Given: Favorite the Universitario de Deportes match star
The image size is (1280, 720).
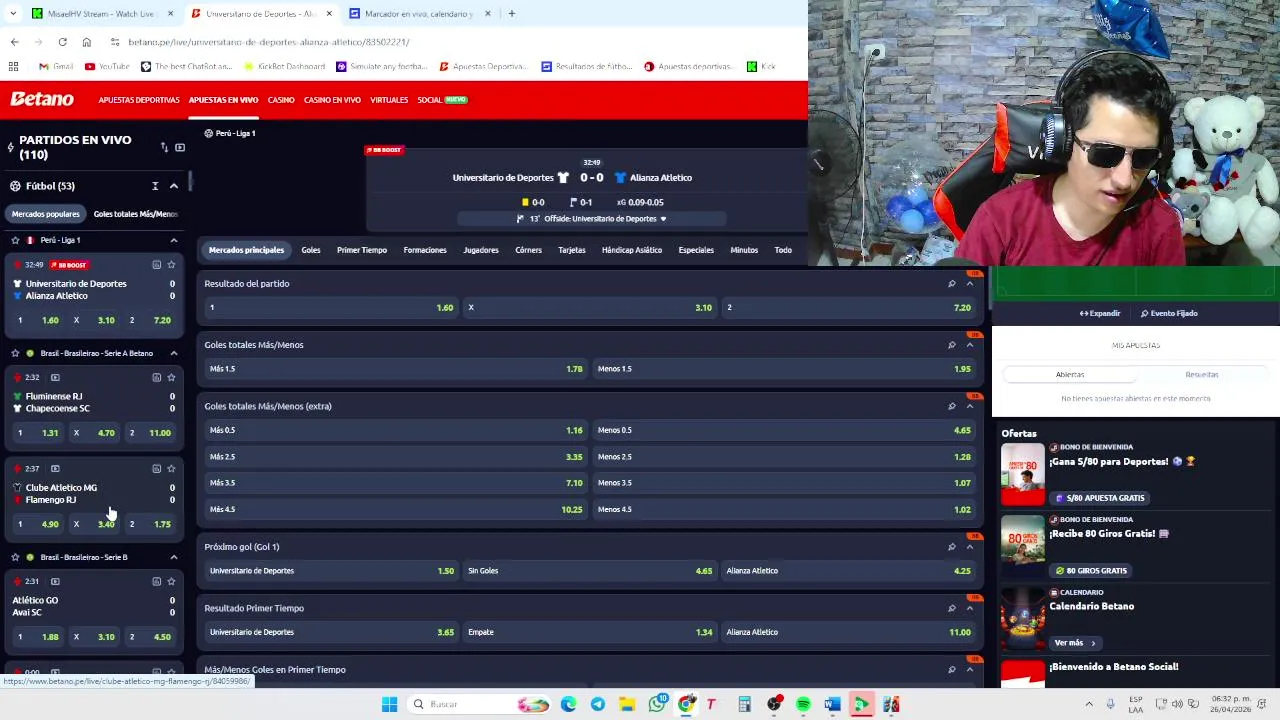Looking at the screenshot, I should 171,265.
